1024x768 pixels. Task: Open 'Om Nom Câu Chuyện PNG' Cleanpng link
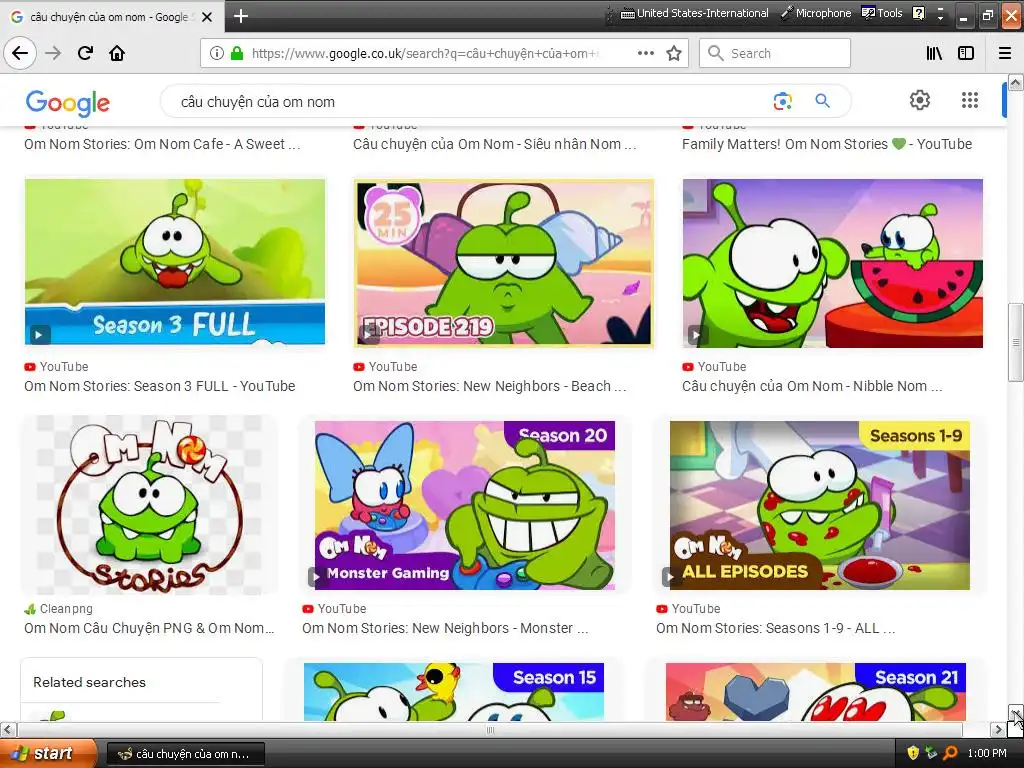[150, 628]
